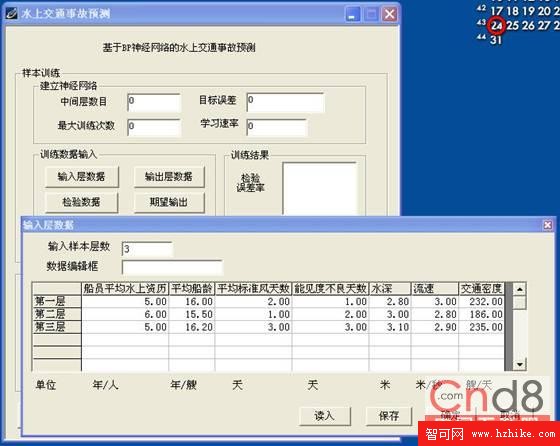The height and width of the screenshot is (446, 560).
Task: Click the 输出层数据 button
Action: pos(169,176)
